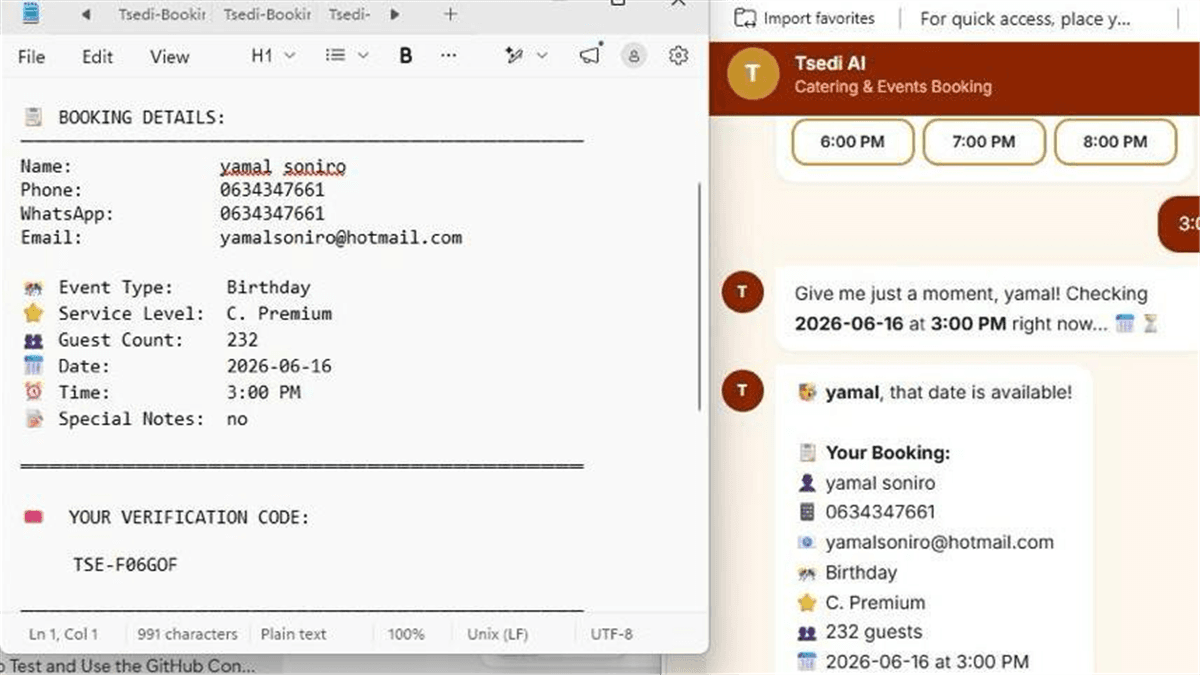
Task: Toggle bold formatting in Notepad toolbar
Action: [x=406, y=56]
